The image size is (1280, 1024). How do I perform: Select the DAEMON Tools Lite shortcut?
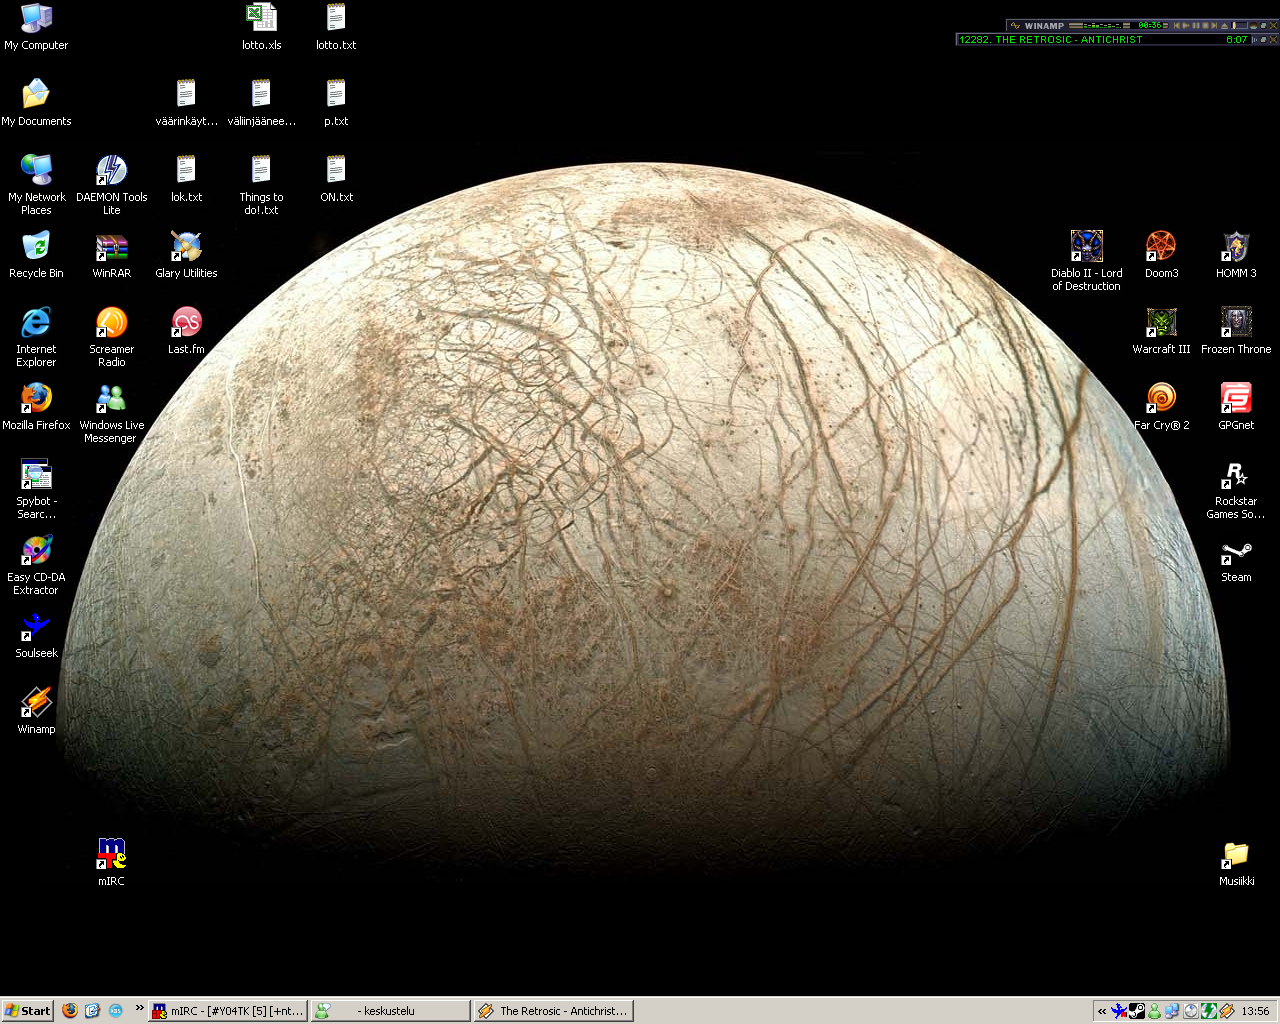pos(111,171)
